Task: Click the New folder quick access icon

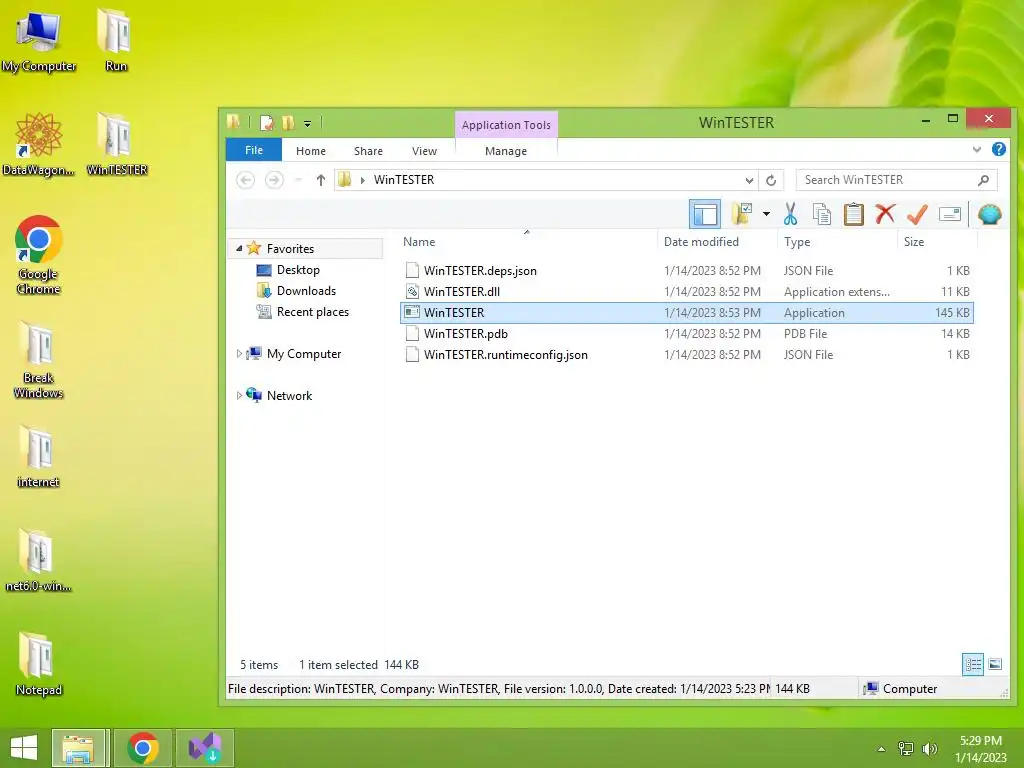Action: coord(288,123)
